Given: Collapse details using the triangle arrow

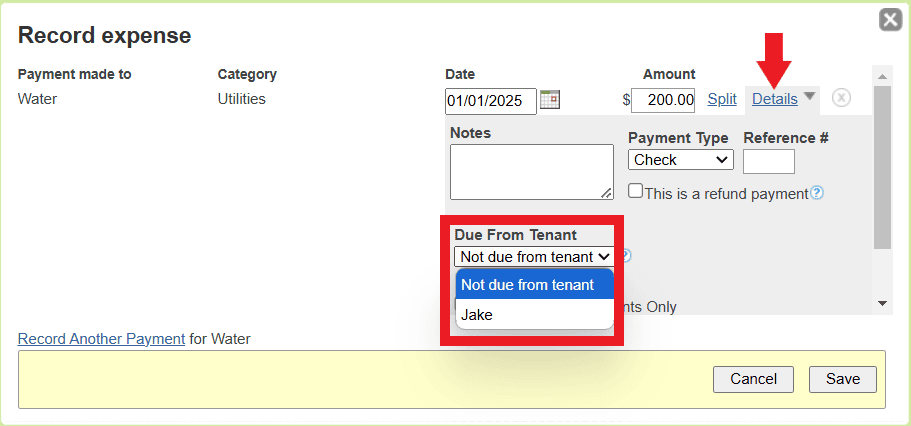Looking at the screenshot, I should [x=810, y=97].
